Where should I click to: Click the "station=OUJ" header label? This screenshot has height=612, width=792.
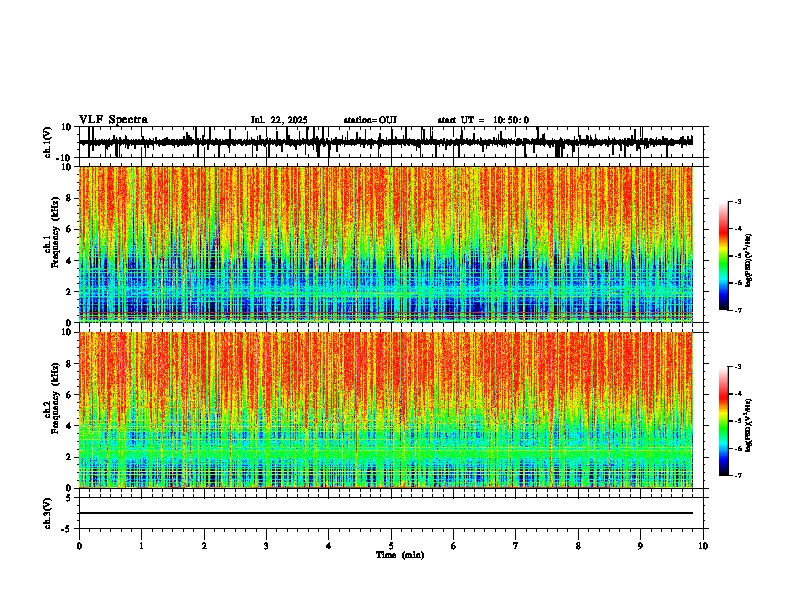(370, 120)
